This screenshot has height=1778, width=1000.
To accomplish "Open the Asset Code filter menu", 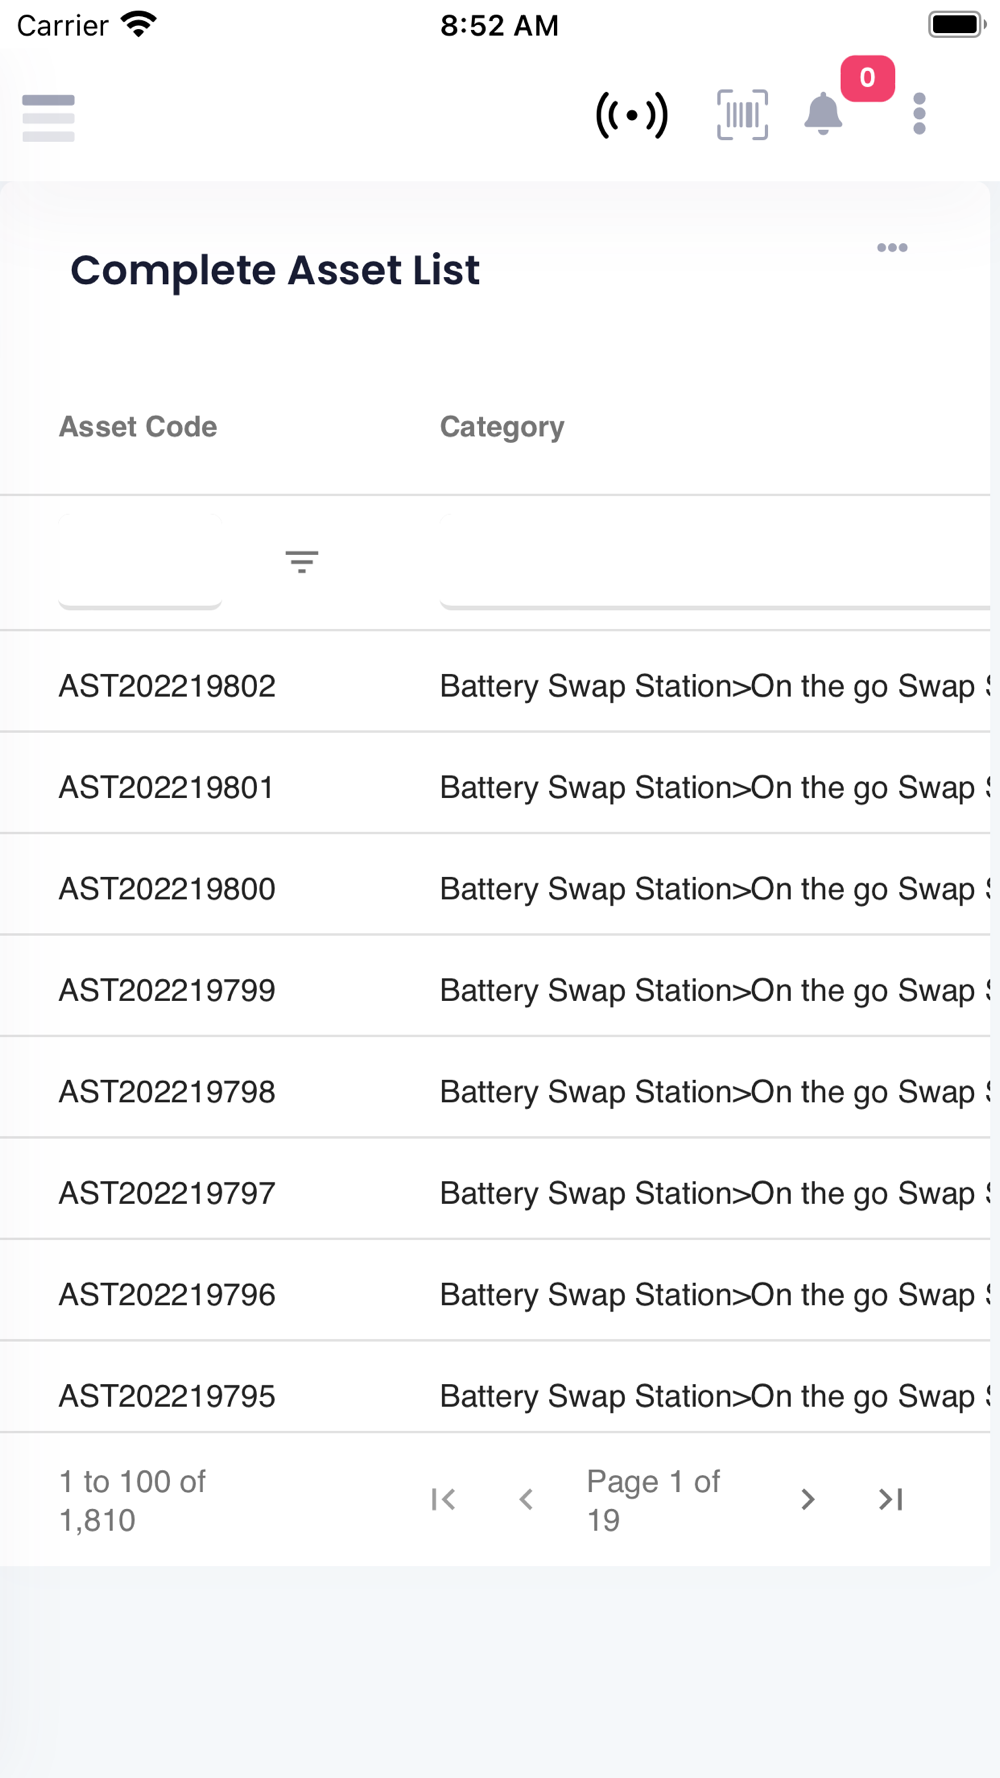I will point(301,561).
